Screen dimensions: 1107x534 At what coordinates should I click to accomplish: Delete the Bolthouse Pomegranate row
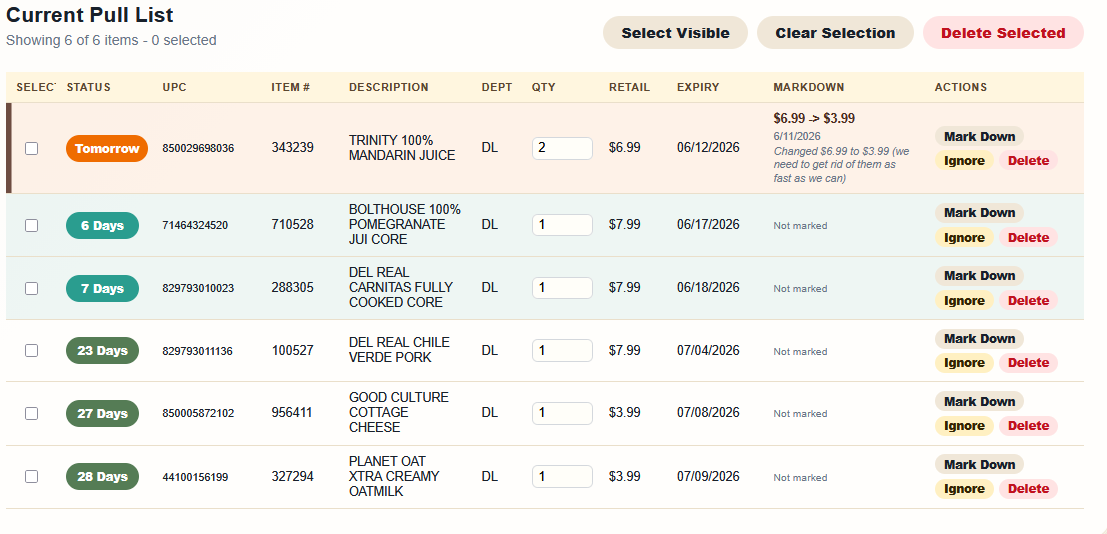pyautogui.click(x=1028, y=237)
